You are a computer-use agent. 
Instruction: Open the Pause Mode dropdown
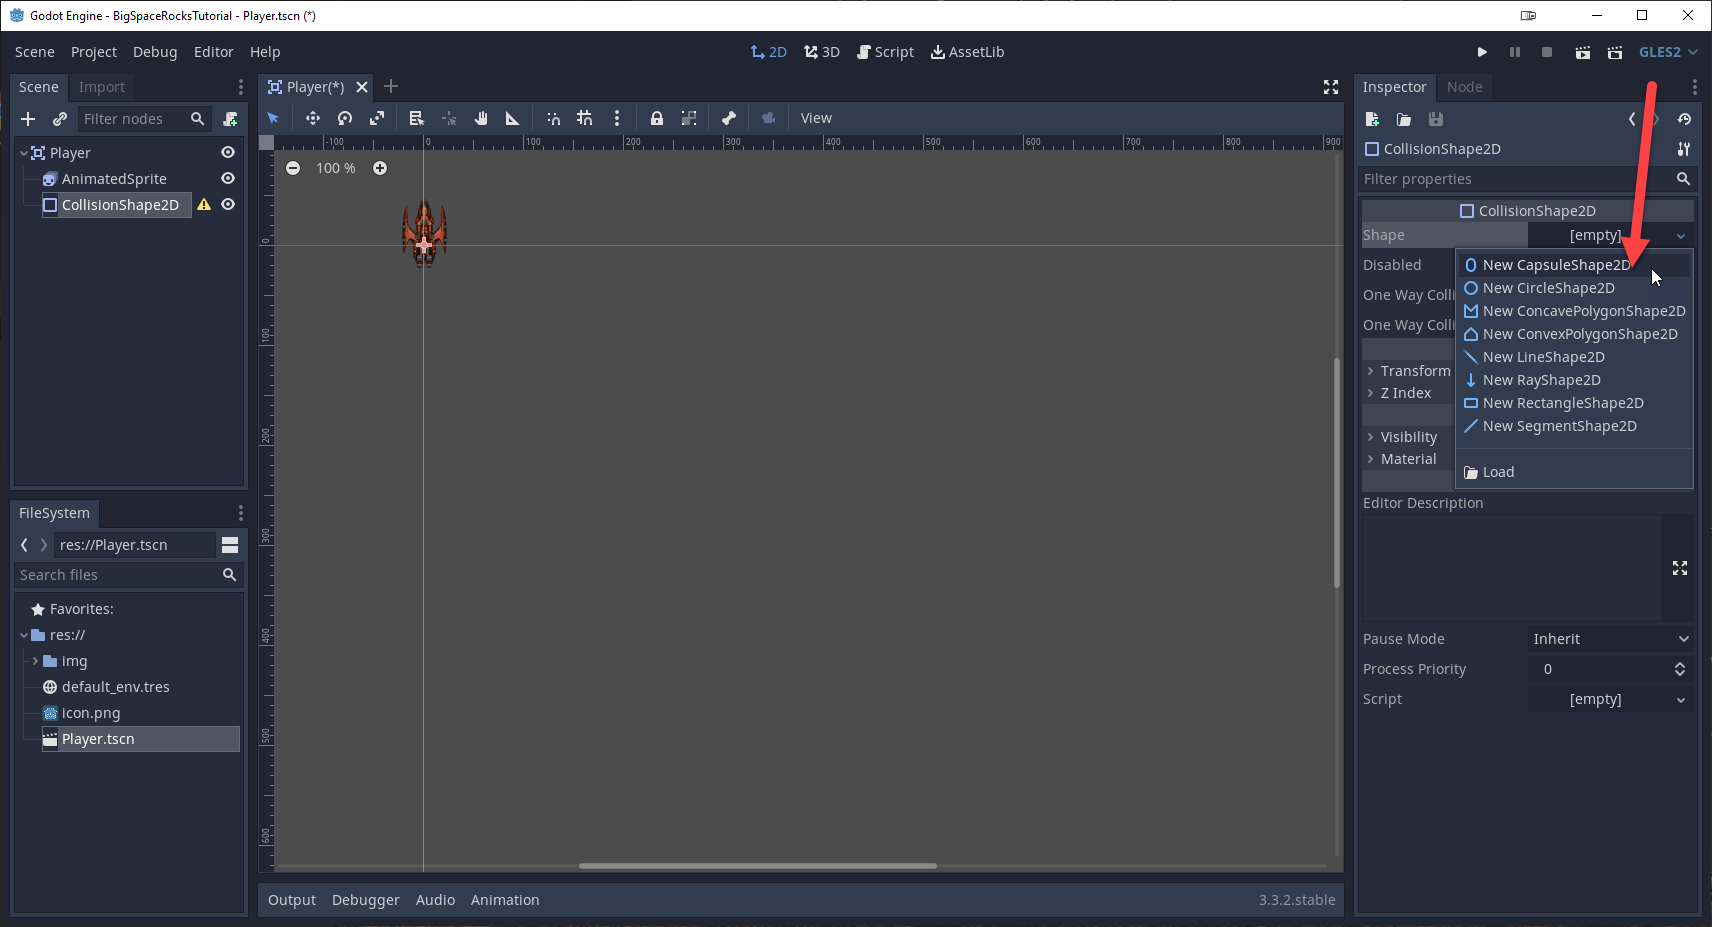pyautogui.click(x=1610, y=639)
